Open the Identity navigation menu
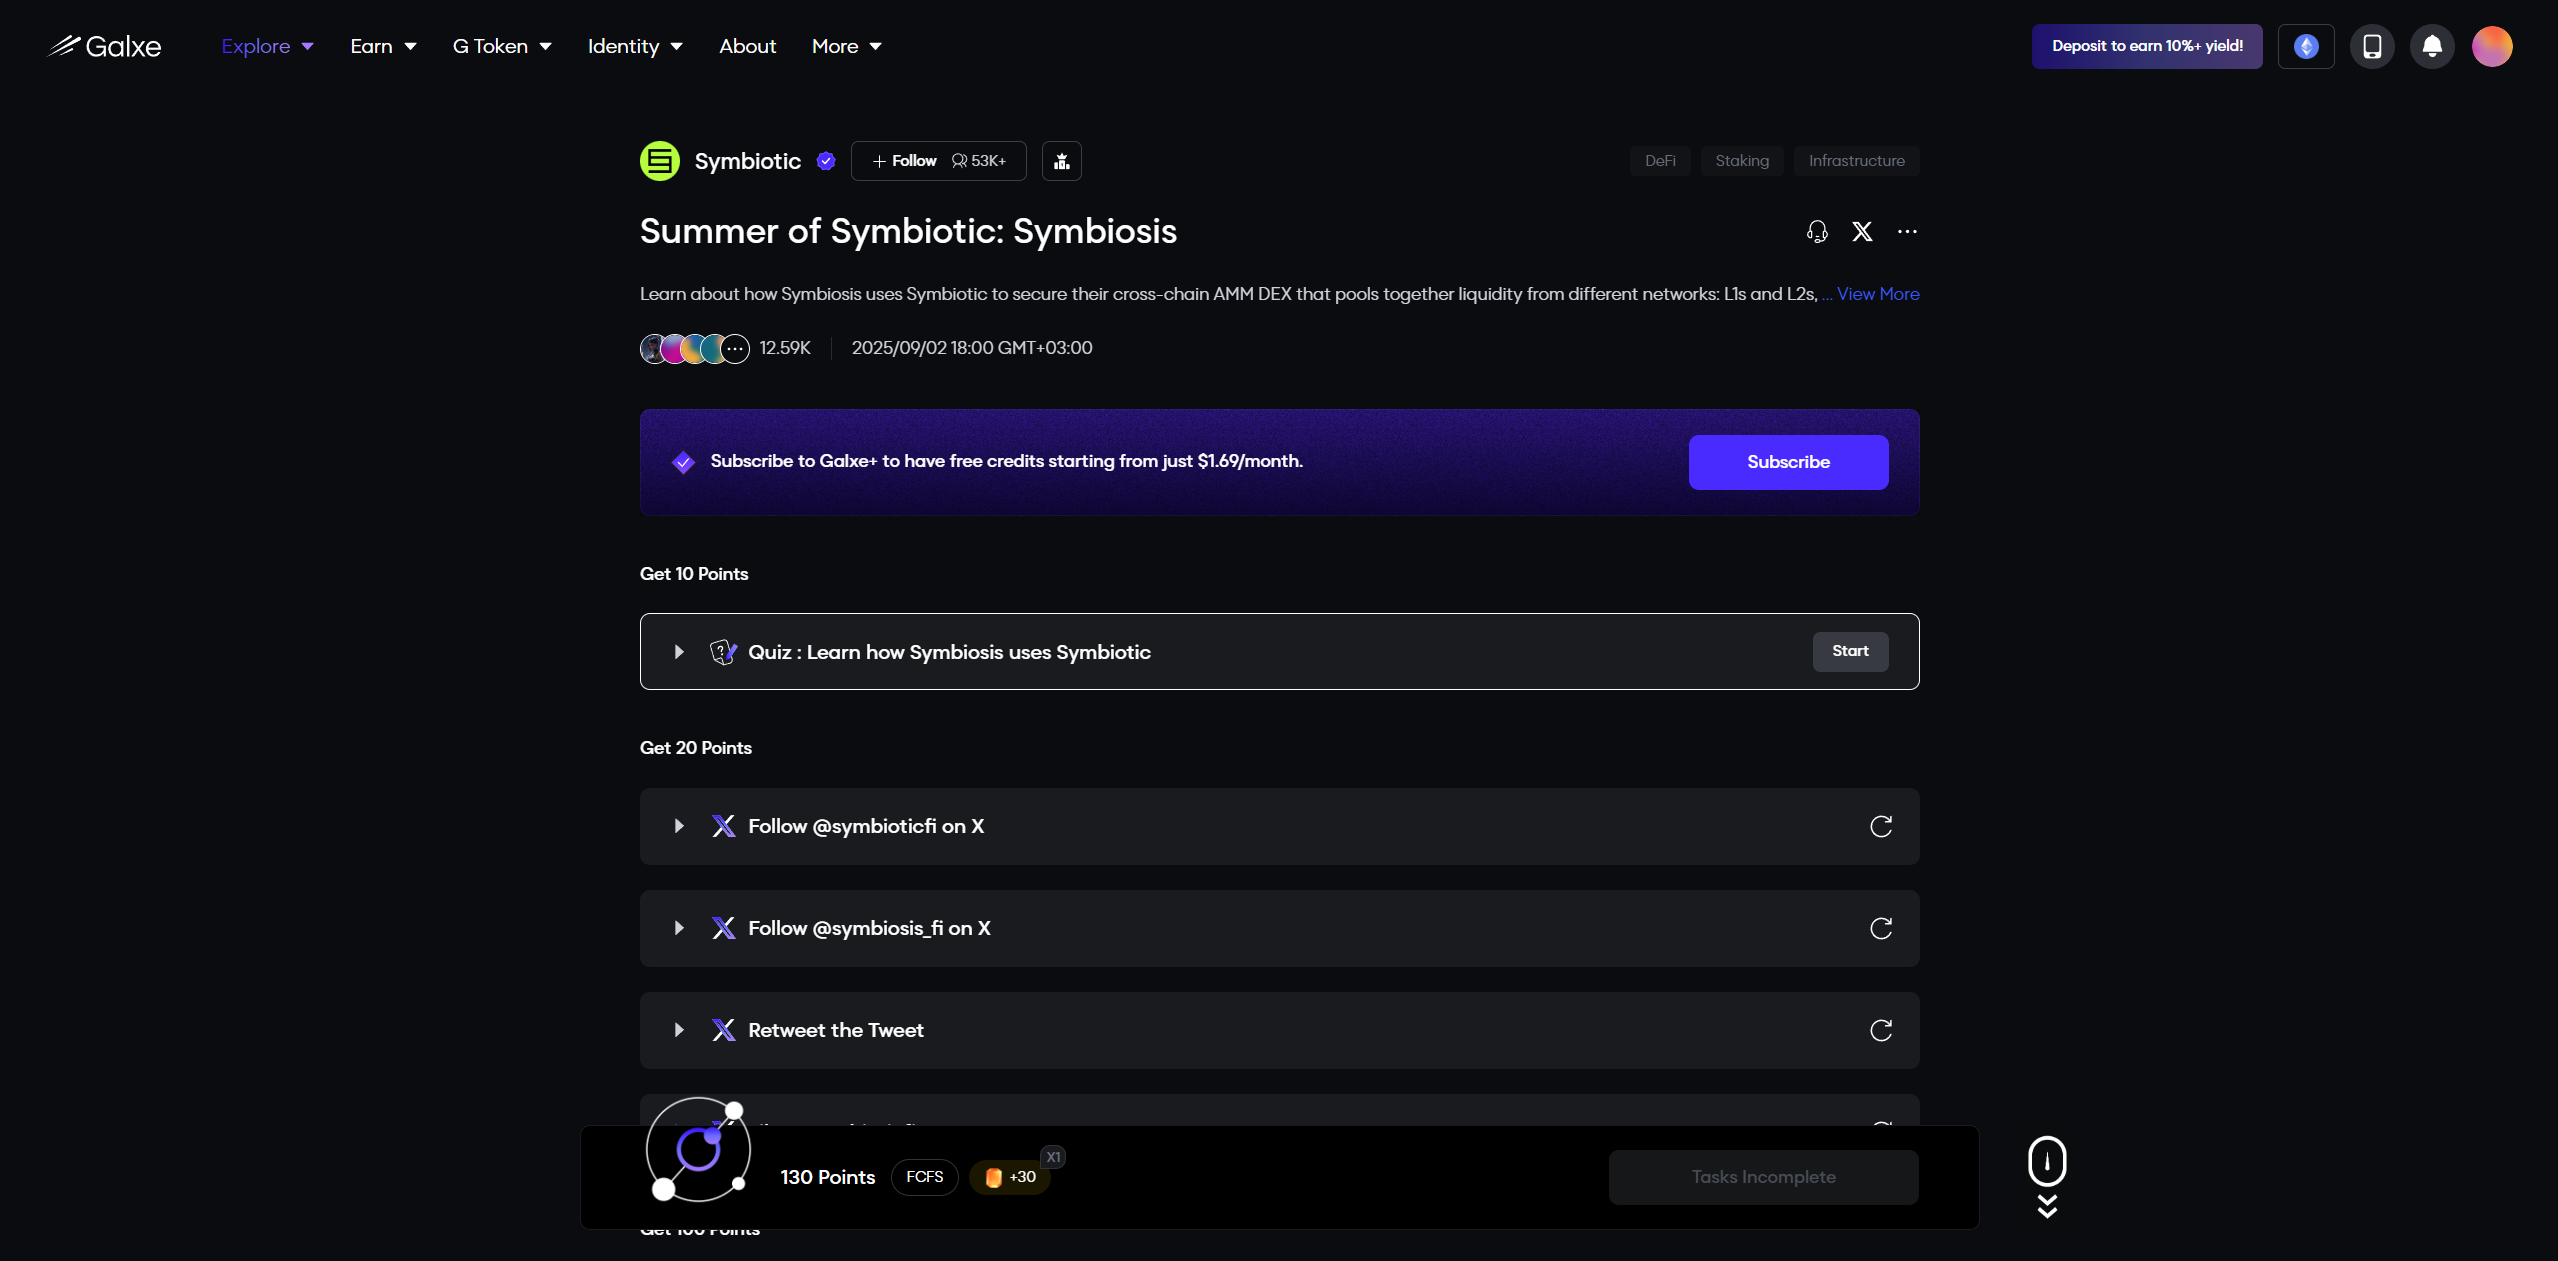Image resolution: width=2558 pixels, height=1261 pixels. (x=634, y=46)
